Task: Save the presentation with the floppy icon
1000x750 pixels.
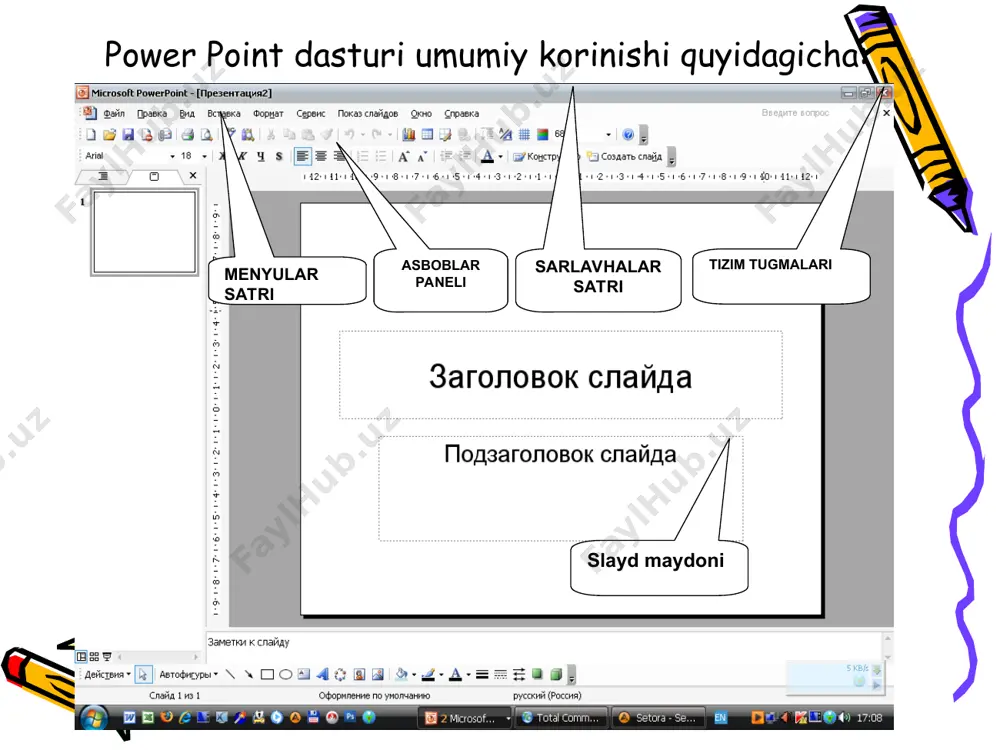Action: pyautogui.click(x=128, y=135)
